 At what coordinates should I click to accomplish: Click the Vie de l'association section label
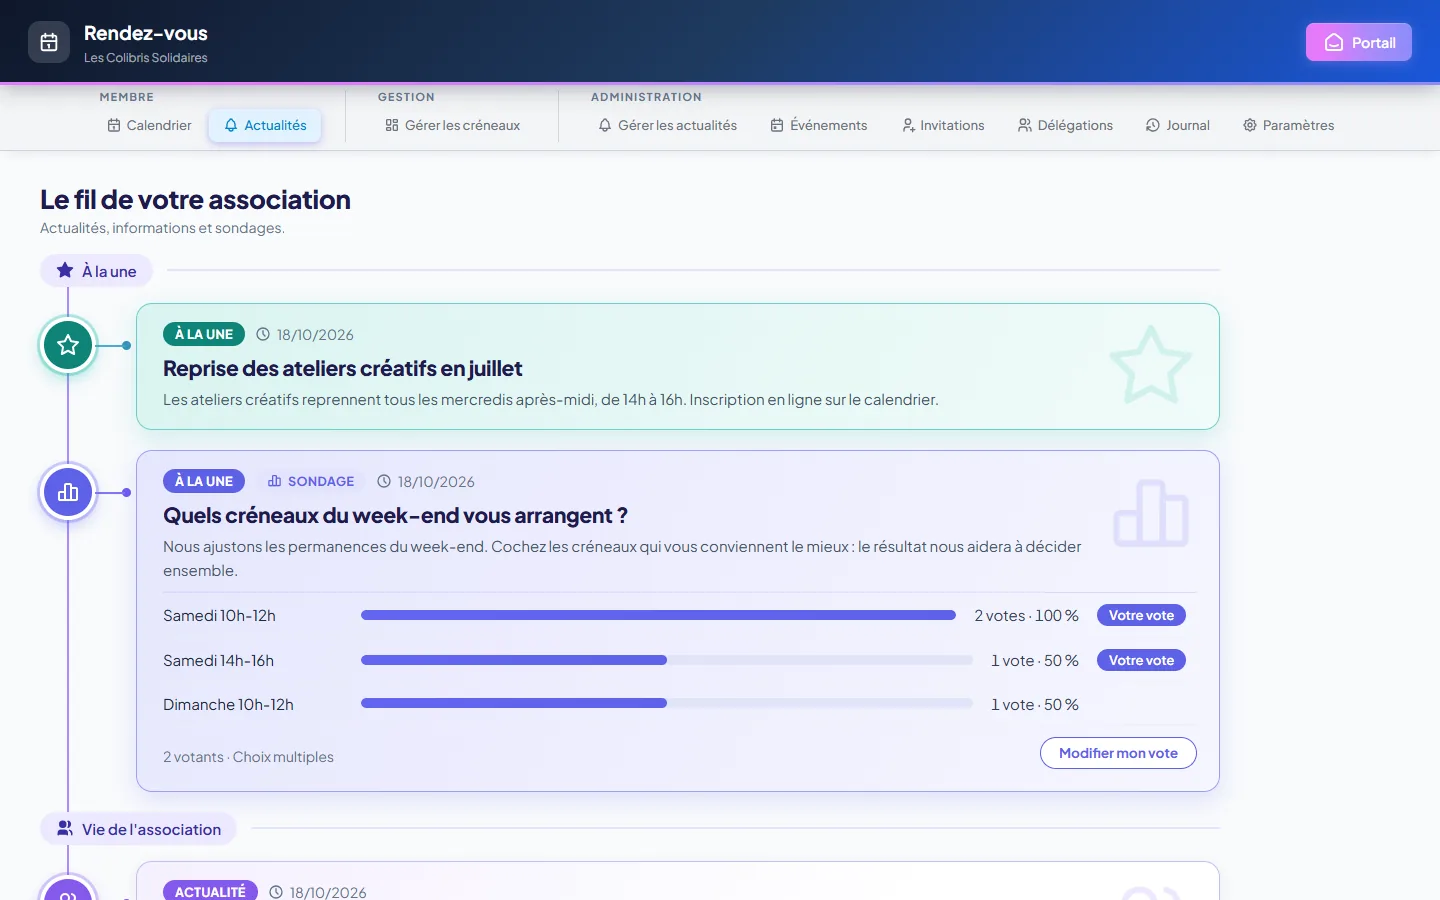pos(138,829)
